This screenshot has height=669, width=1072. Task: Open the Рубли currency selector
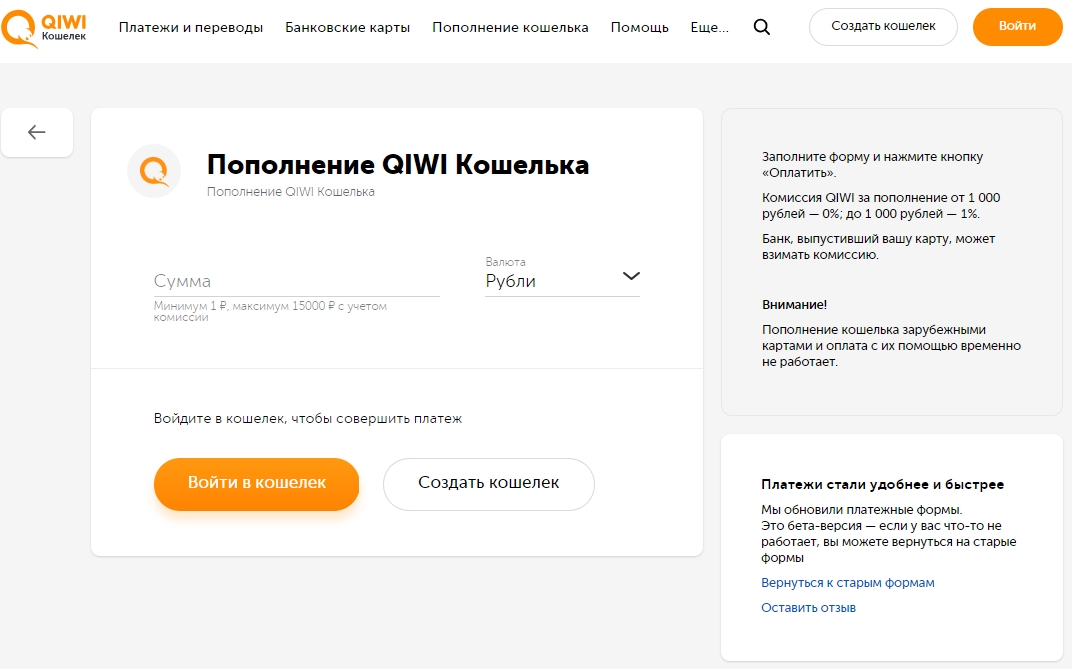[562, 281]
